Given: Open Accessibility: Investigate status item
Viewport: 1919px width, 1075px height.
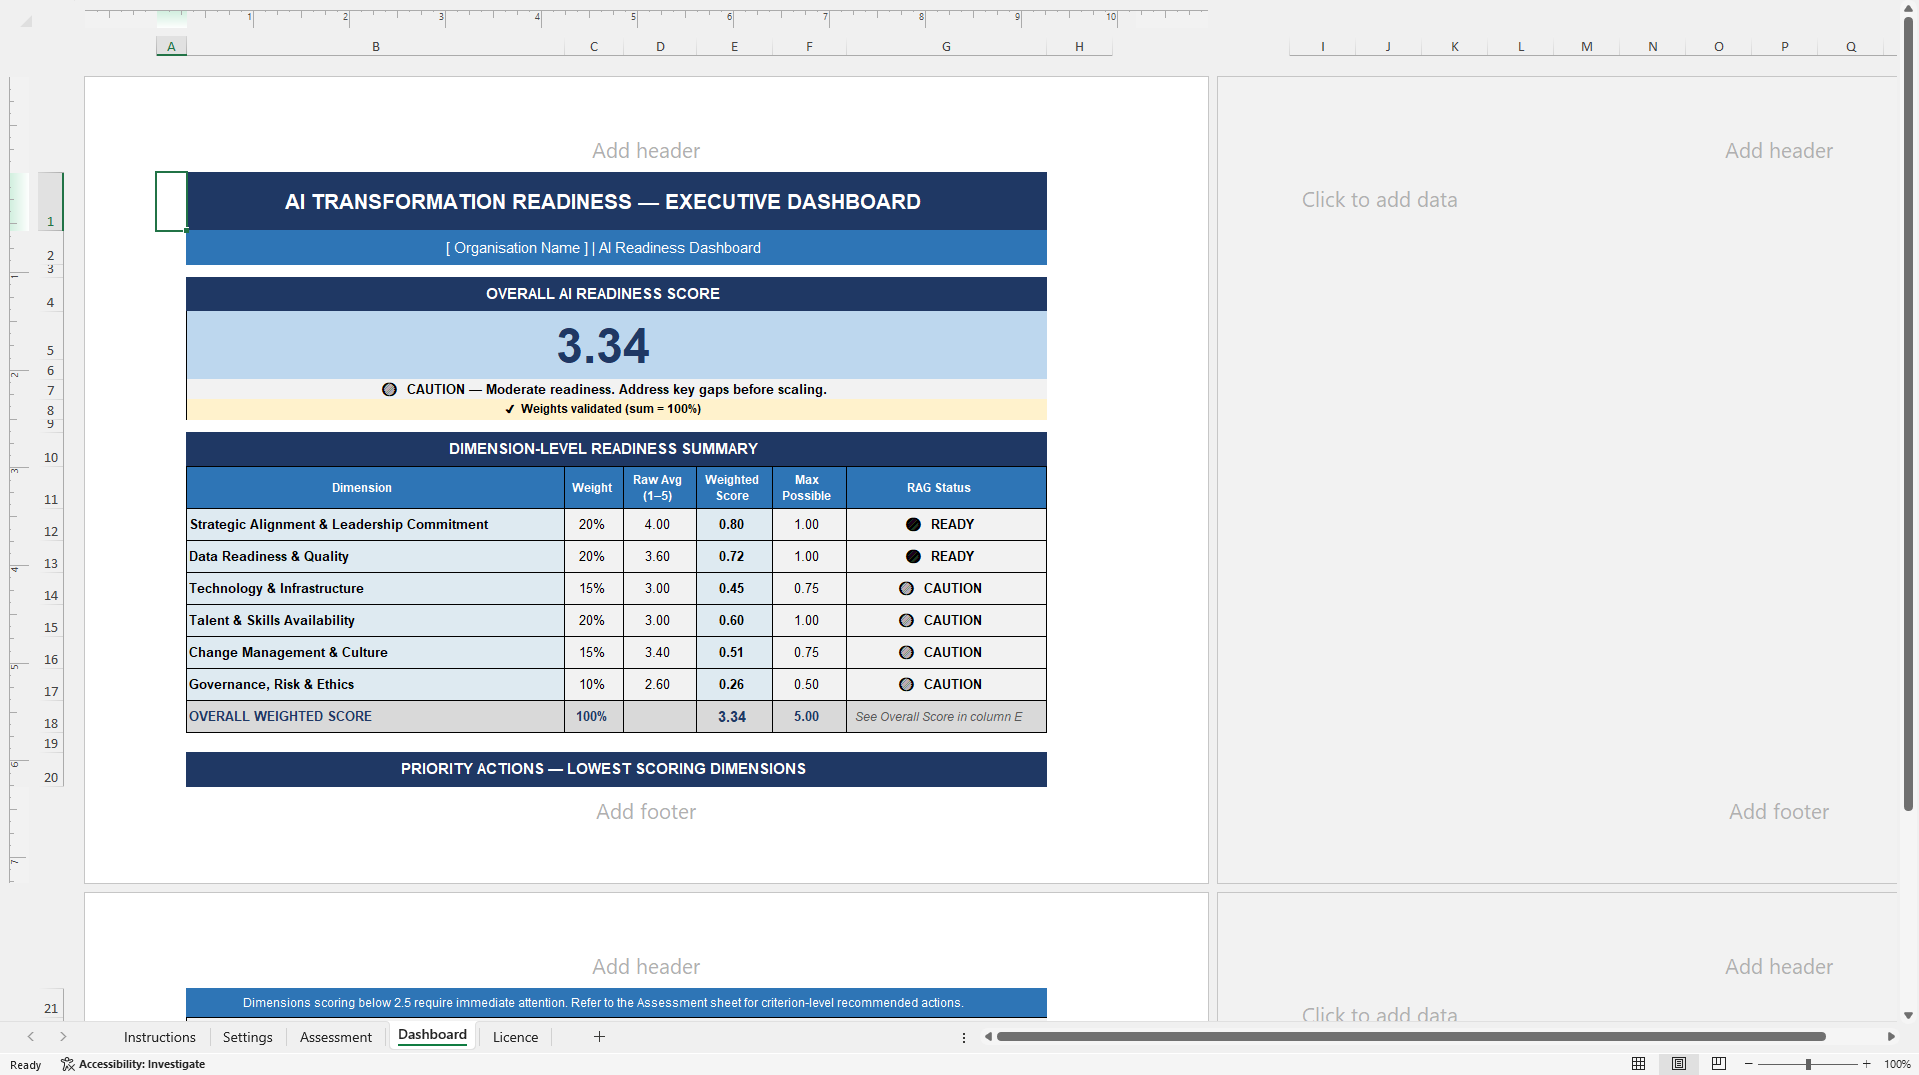Looking at the screenshot, I should click(133, 1064).
